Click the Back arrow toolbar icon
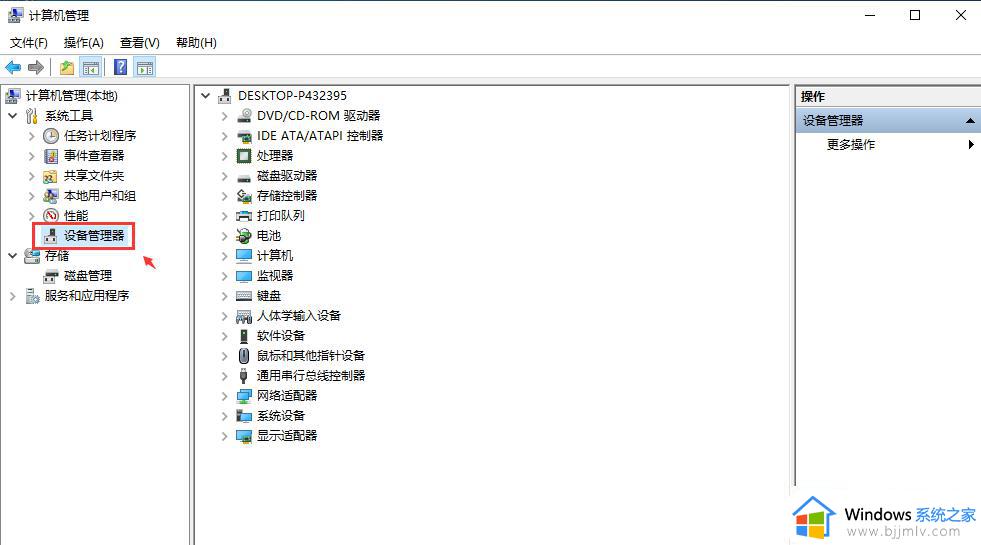The image size is (981, 545). tap(13, 68)
